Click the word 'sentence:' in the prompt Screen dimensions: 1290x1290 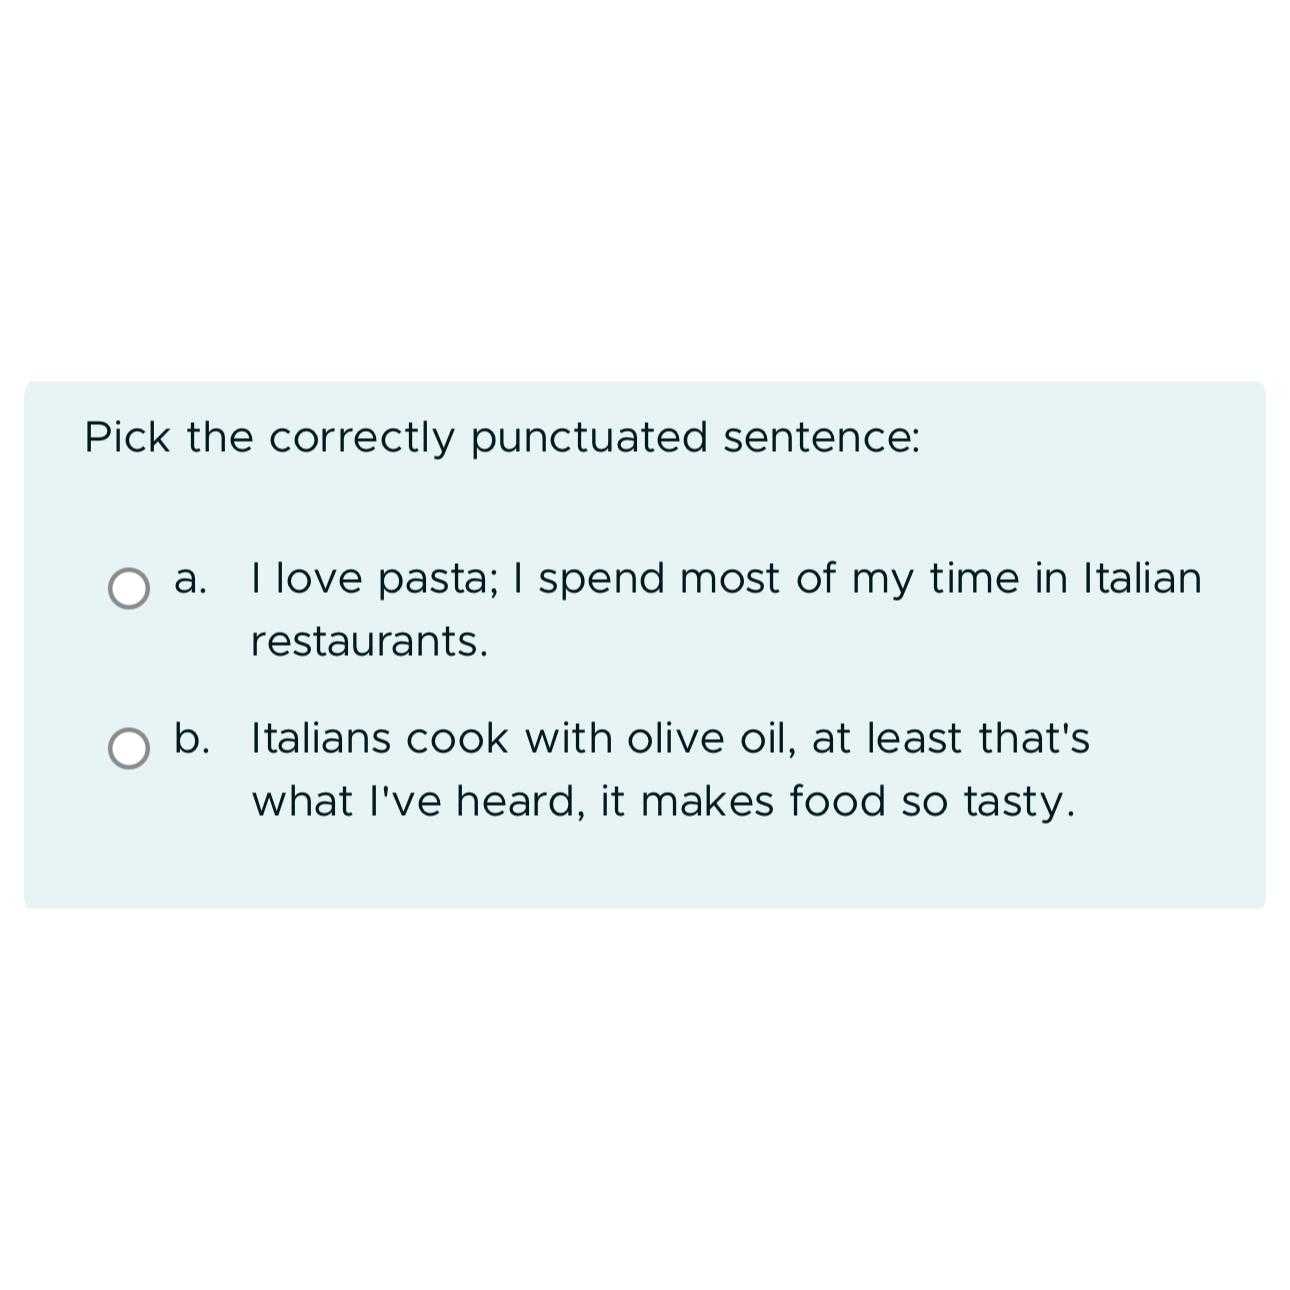(821, 439)
